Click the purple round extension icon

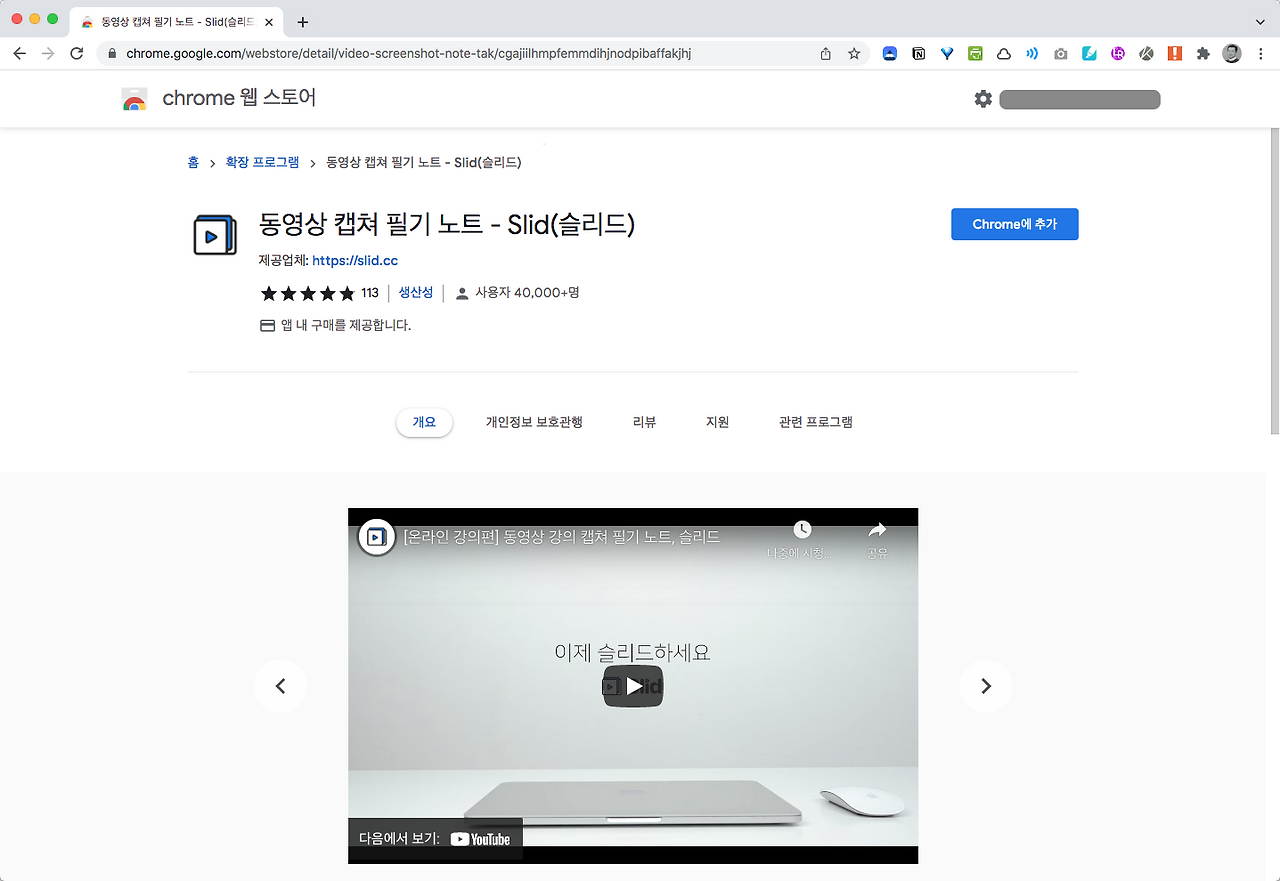(1118, 54)
